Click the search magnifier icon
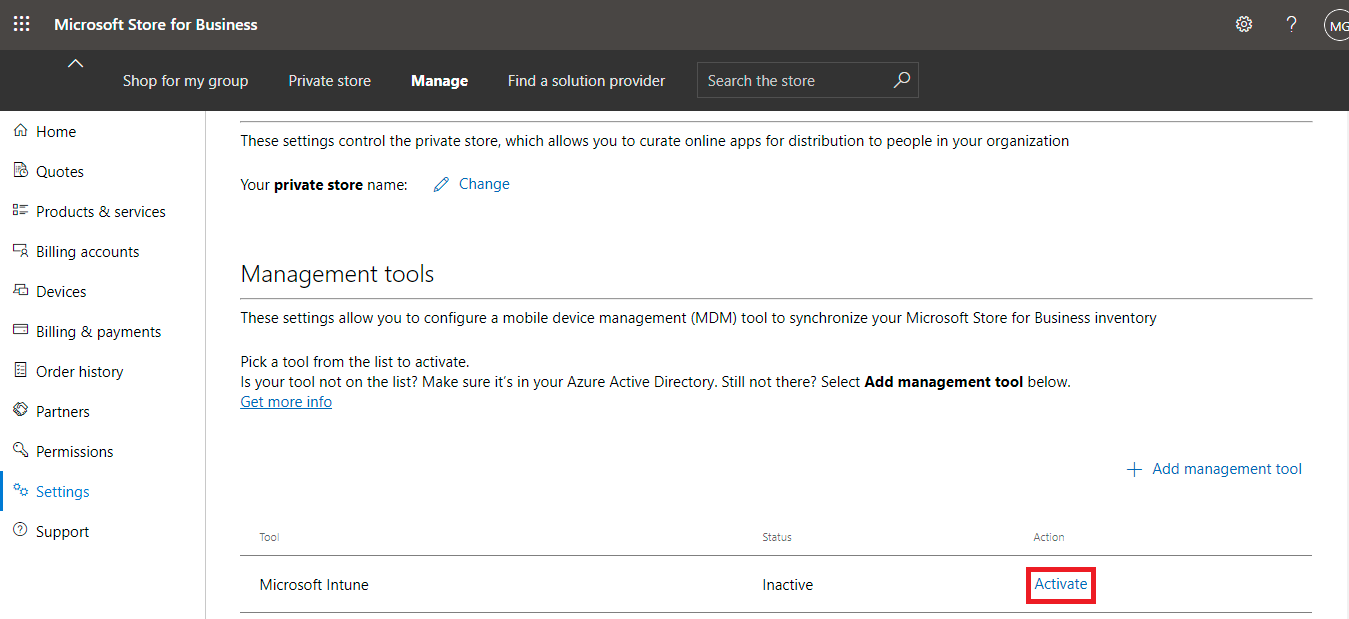 pyautogui.click(x=901, y=80)
